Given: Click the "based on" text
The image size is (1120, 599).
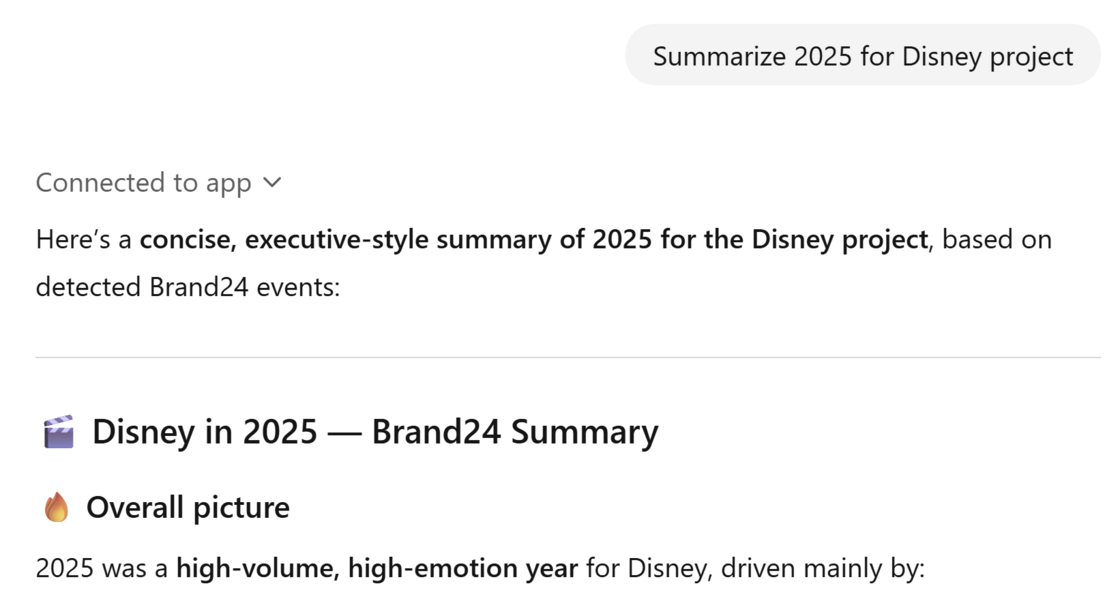Looking at the screenshot, I should pos(996,240).
